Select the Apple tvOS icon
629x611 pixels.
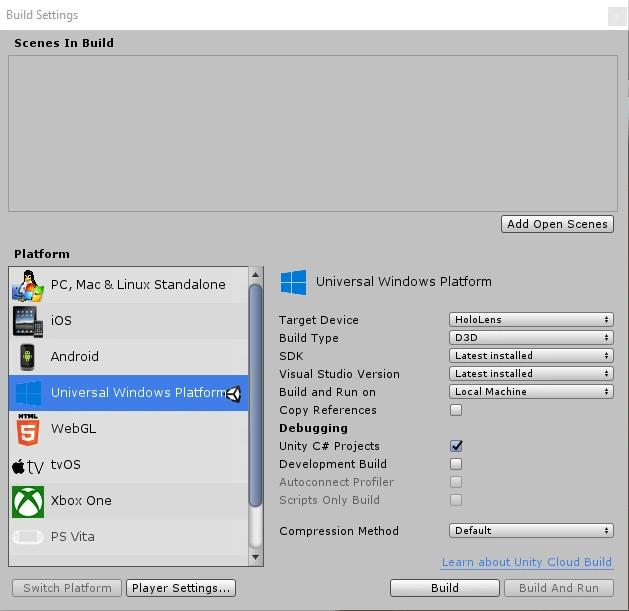point(28,466)
